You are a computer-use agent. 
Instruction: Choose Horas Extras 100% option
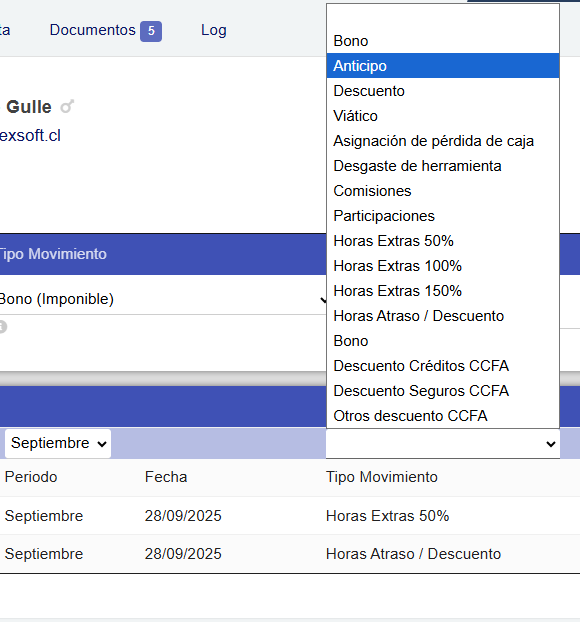[x=443, y=266]
